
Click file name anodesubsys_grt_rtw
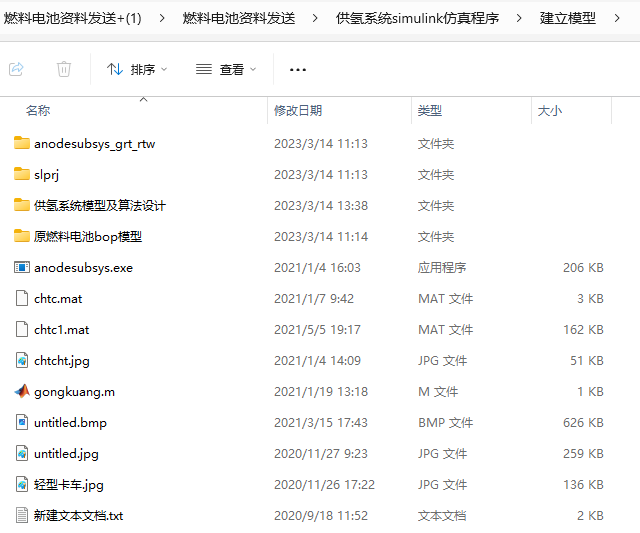[x=95, y=144]
